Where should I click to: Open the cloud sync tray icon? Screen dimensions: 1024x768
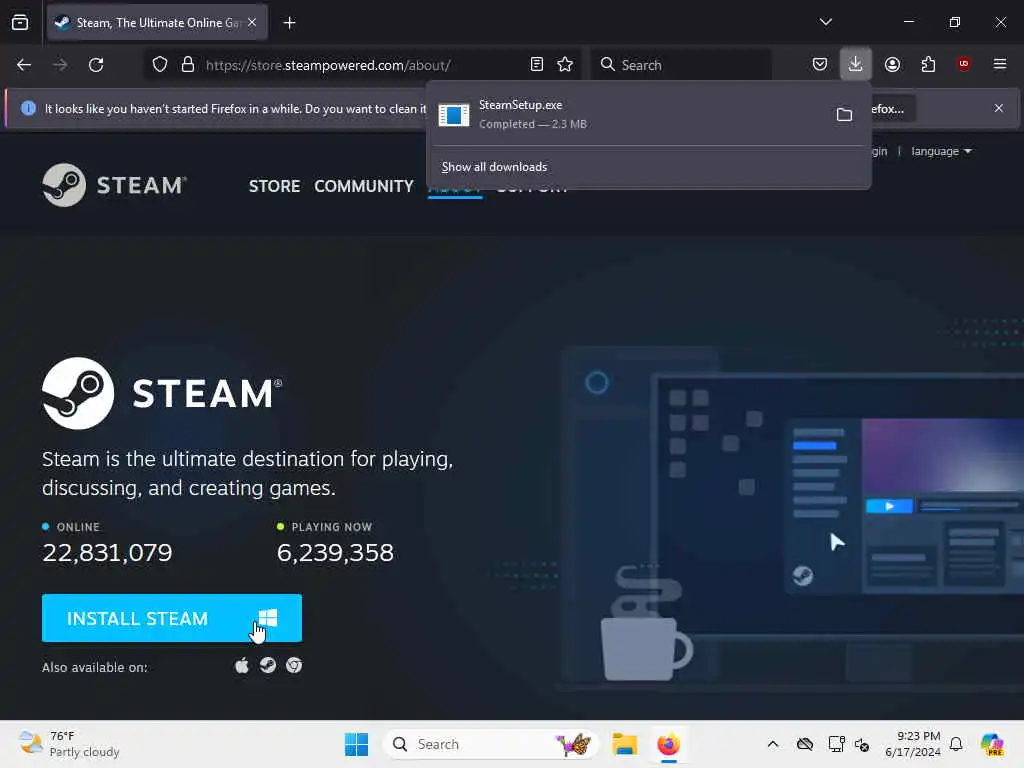805,744
